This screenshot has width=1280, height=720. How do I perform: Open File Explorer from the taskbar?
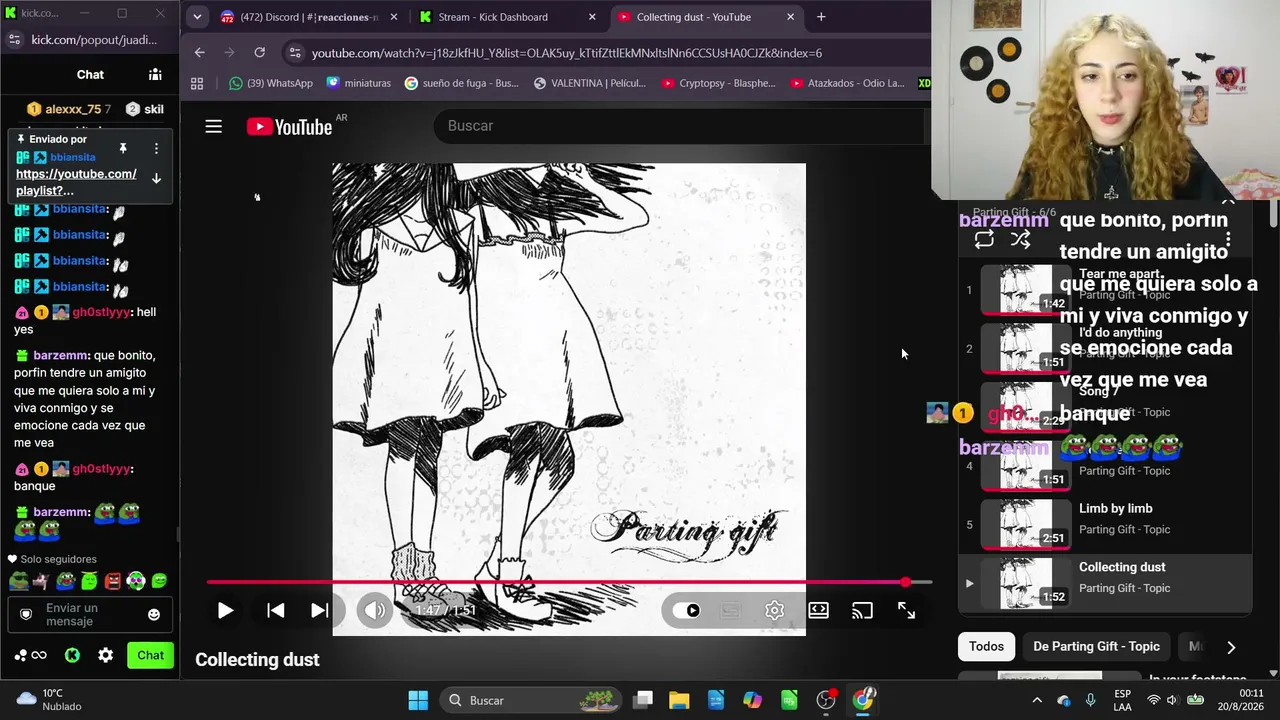[x=679, y=700]
